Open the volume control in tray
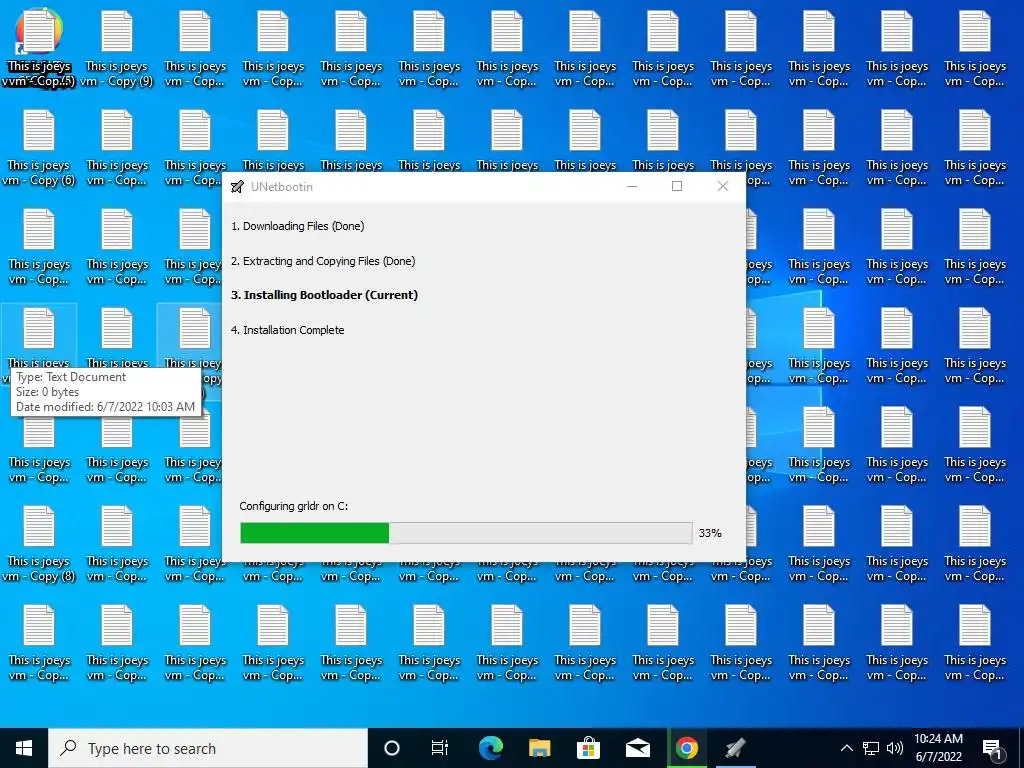 click(895, 748)
